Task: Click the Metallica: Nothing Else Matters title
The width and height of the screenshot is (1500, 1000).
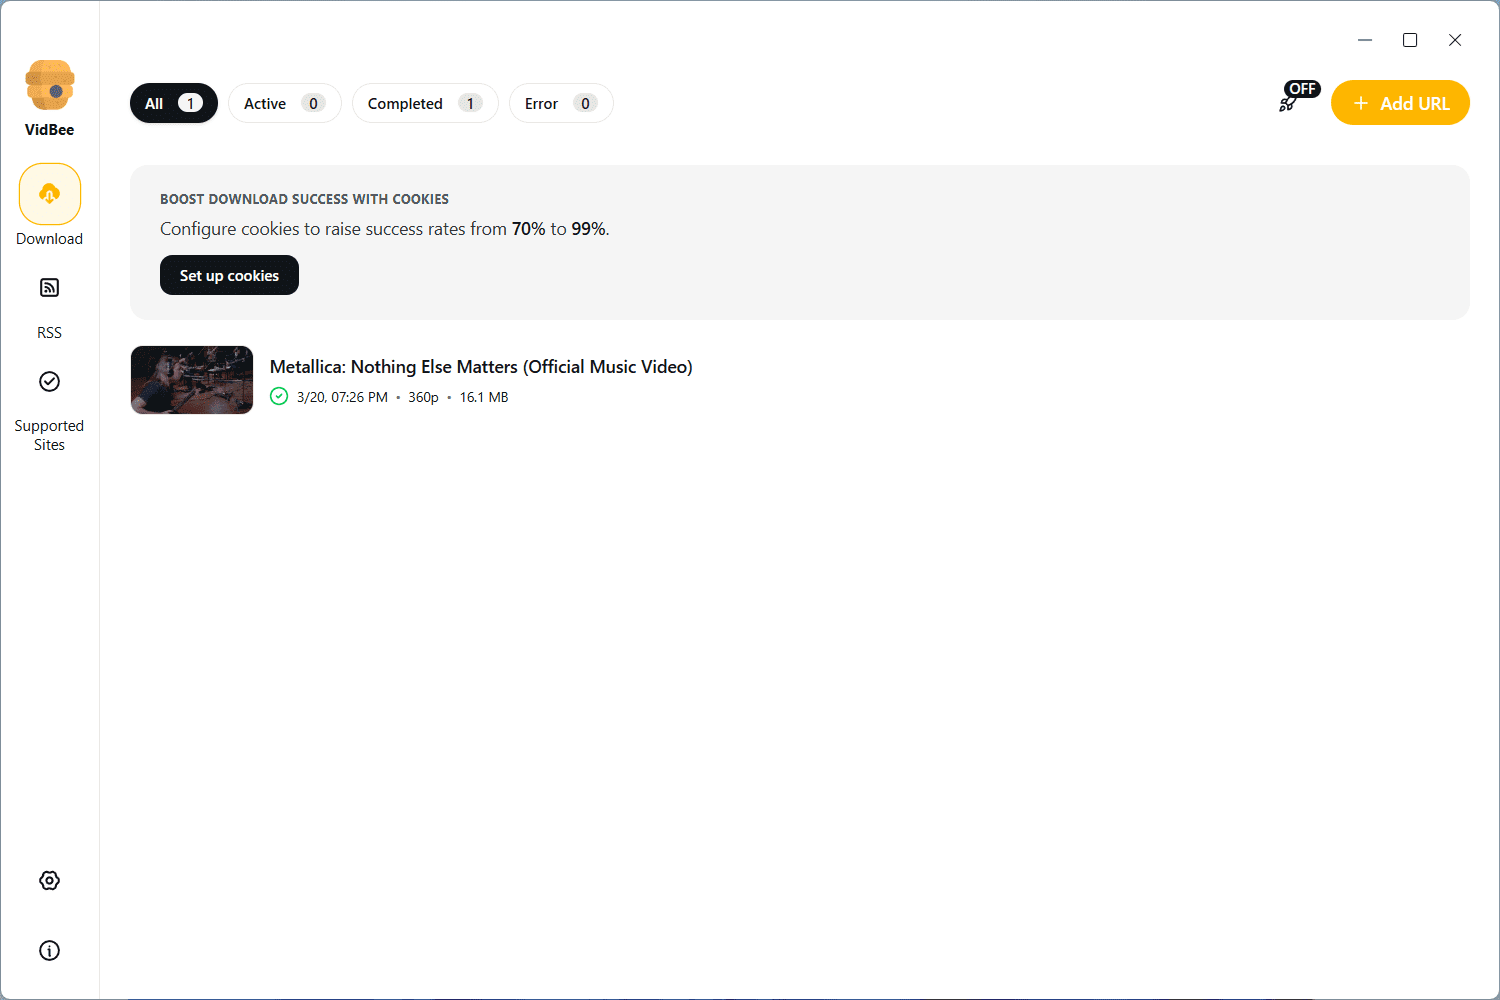Action: coord(481,367)
